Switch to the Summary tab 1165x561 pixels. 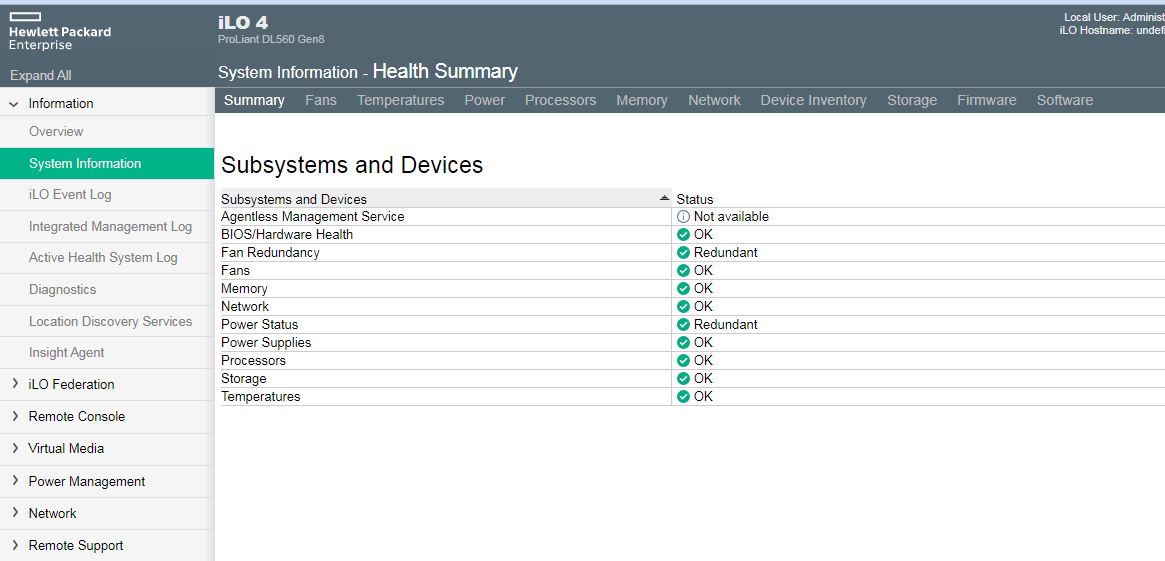(254, 100)
